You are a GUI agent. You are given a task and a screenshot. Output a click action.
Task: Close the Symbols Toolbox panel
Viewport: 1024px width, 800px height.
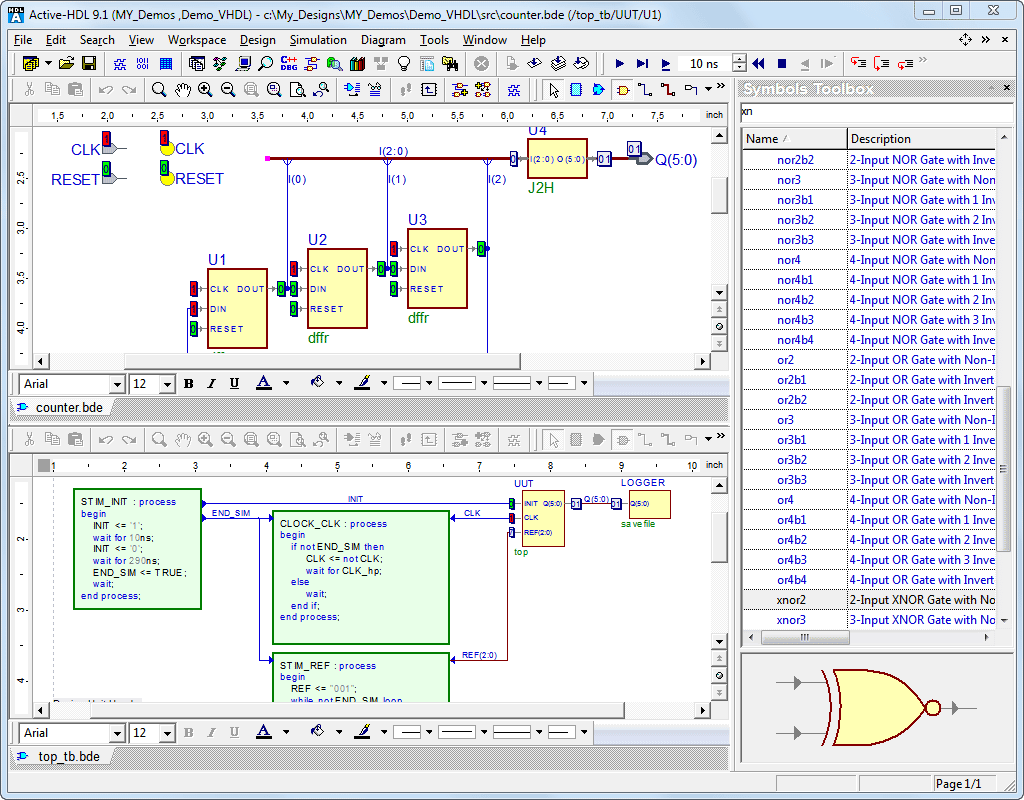[1005, 88]
